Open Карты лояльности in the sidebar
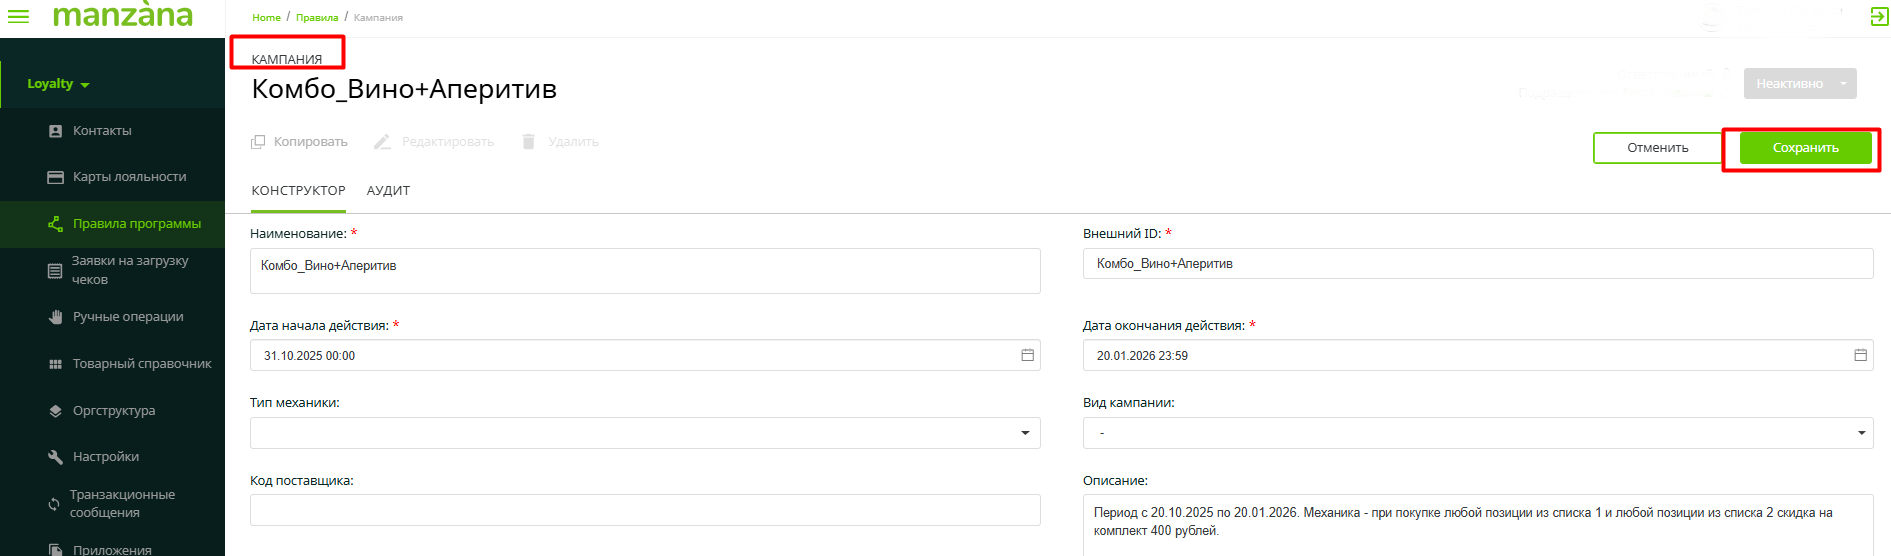This screenshot has height=556, width=1891. 129,177
